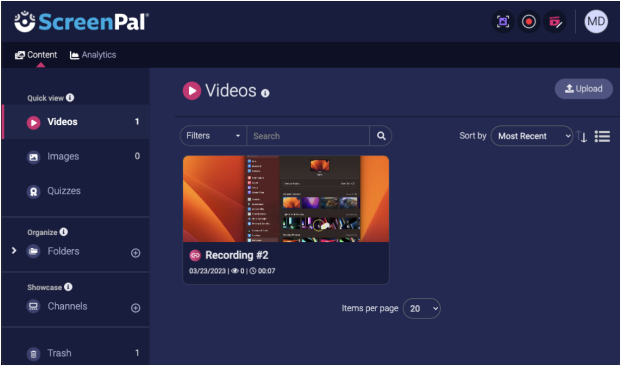The height and width of the screenshot is (367, 621).
Task: Open the Recording #2 video thumbnail
Action: click(x=286, y=199)
